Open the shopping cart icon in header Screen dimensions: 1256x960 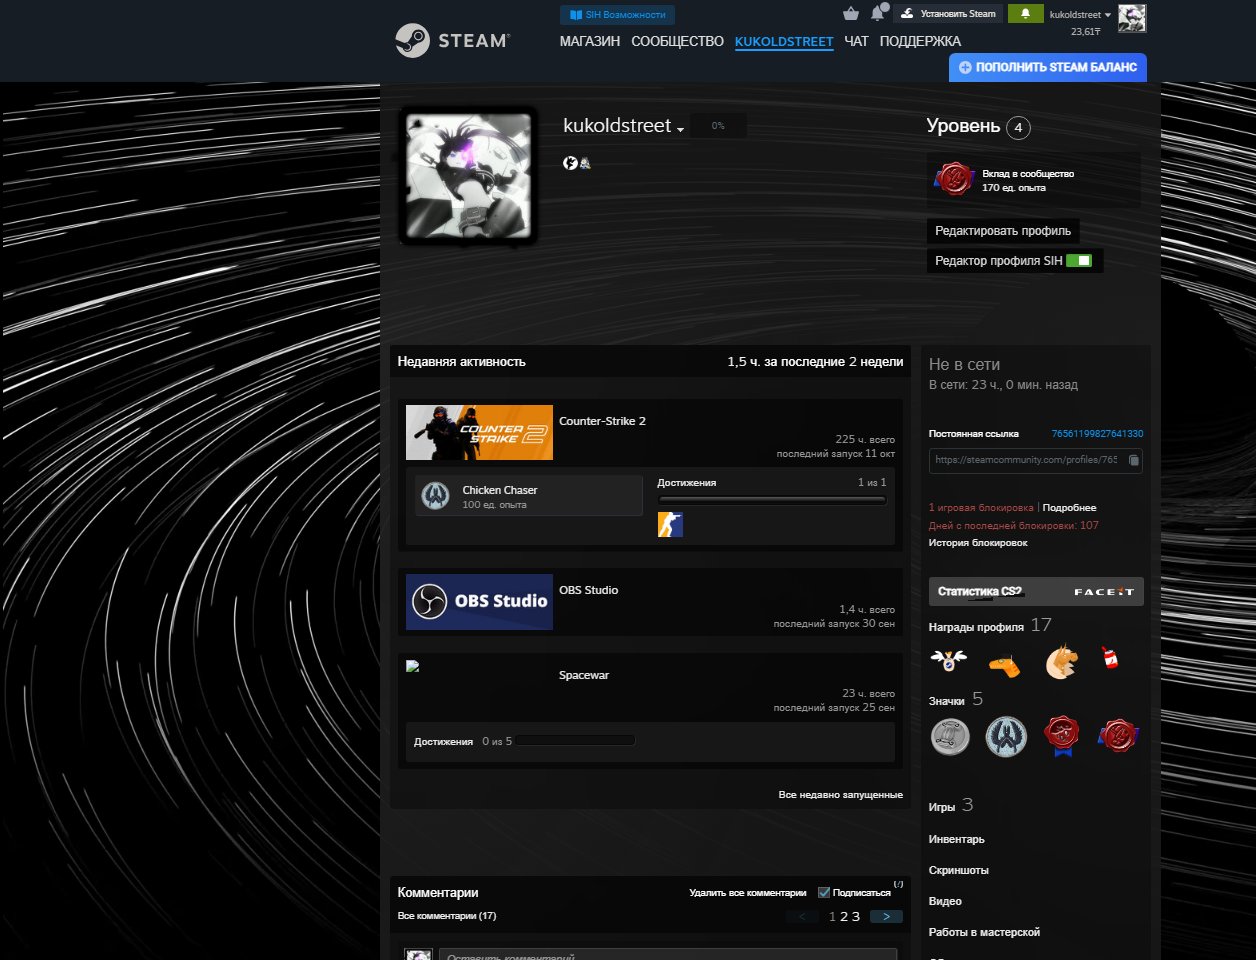pyautogui.click(x=851, y=14)
